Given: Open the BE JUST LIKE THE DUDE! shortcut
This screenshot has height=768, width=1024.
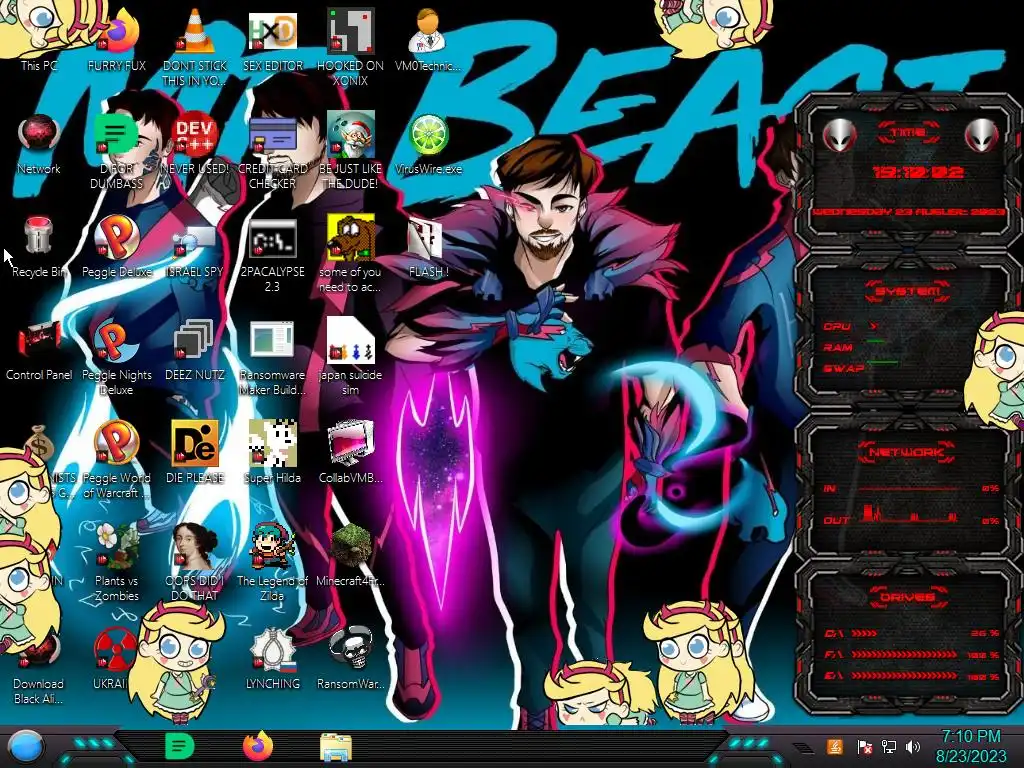Looking at the screenshot, I should tap(350, 150).
